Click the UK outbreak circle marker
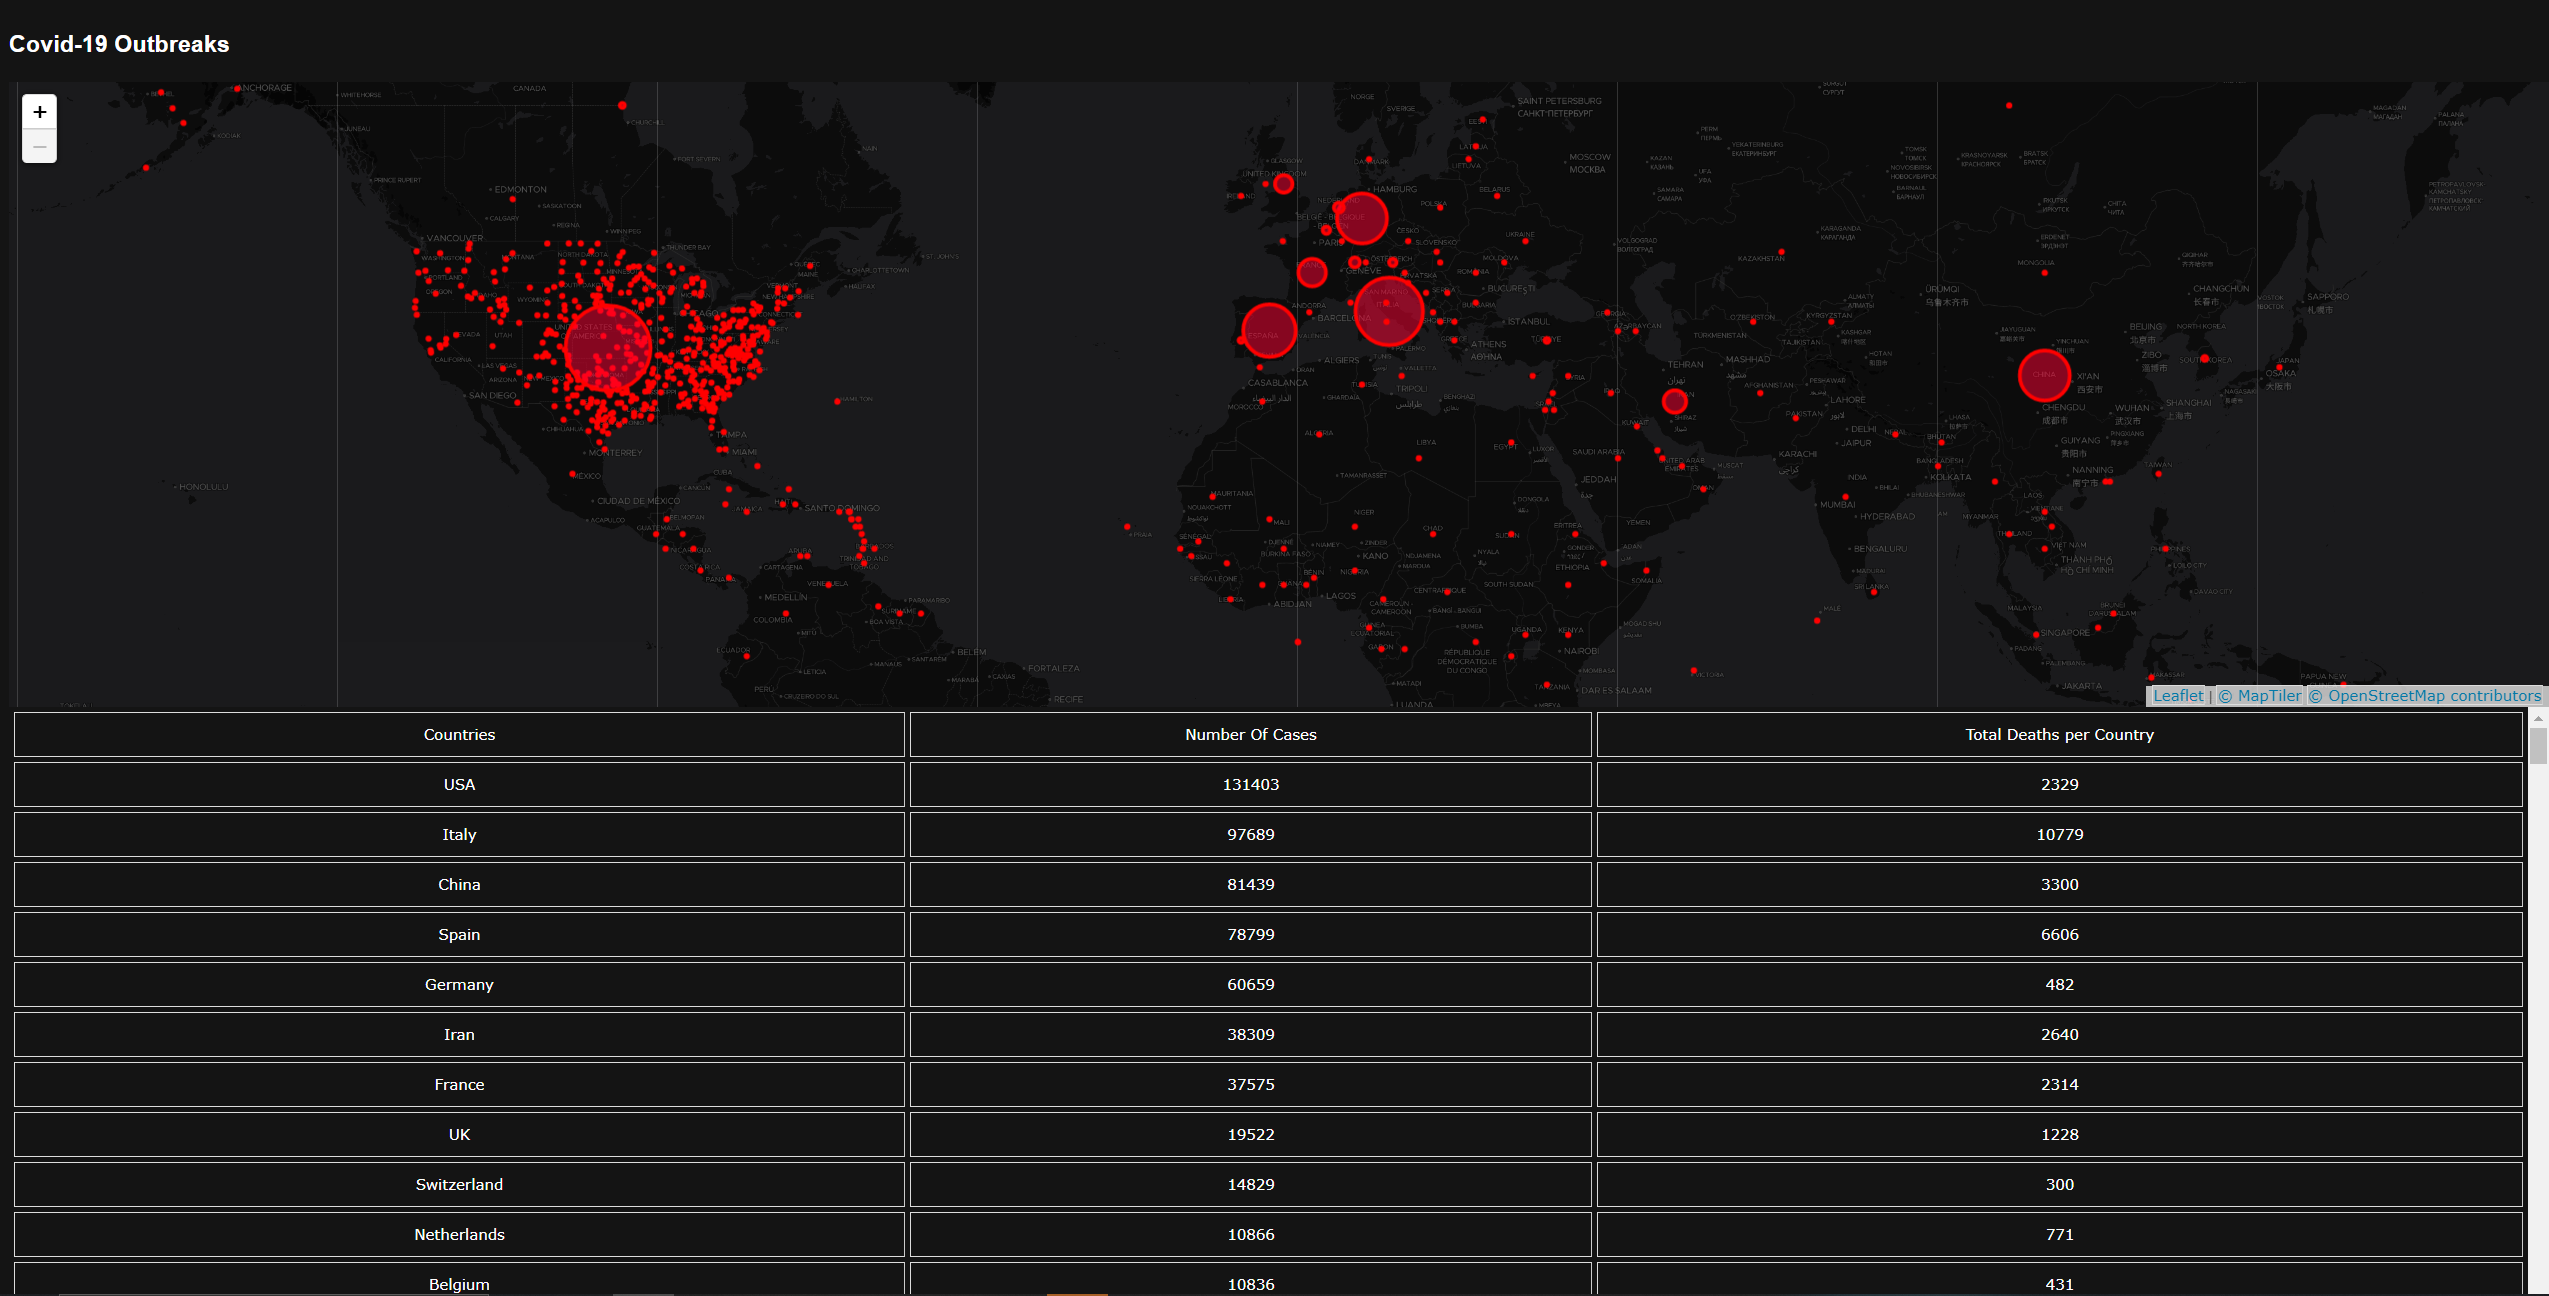Screen dimensions: 2549x1296 point(1283,184)
